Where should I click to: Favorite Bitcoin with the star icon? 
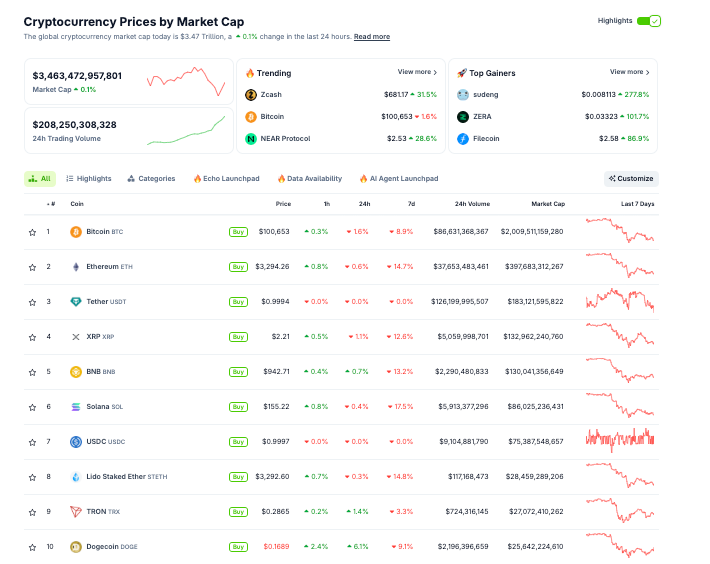click(32, 232)
